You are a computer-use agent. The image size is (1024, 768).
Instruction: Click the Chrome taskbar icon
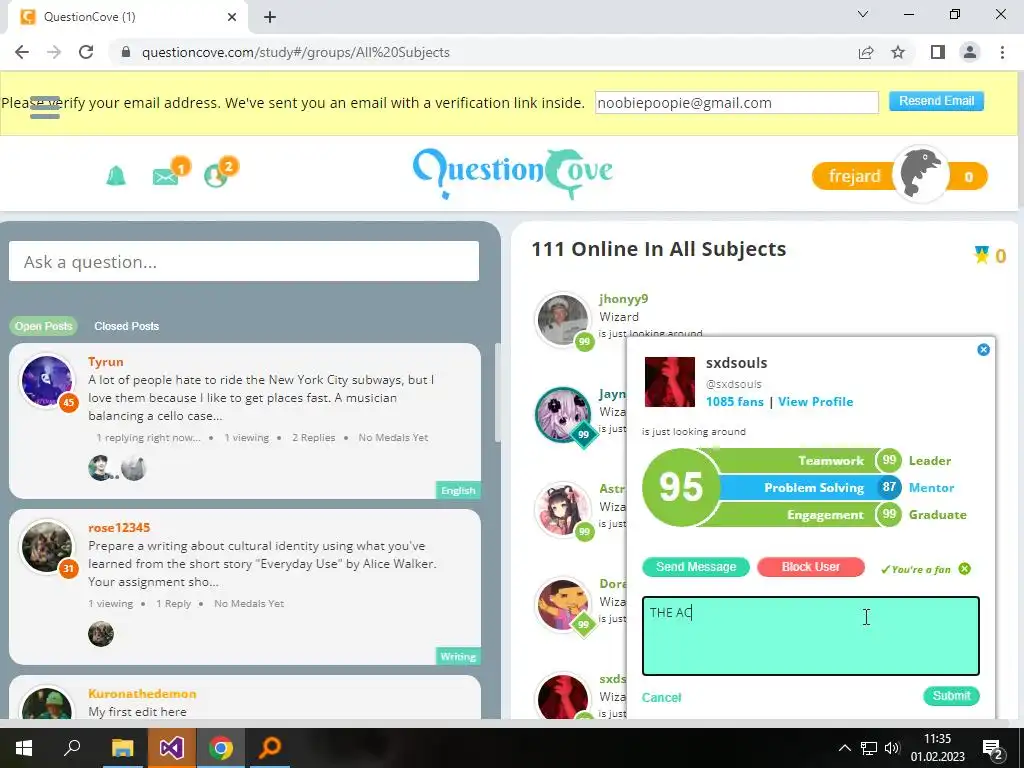pos(221,748)
